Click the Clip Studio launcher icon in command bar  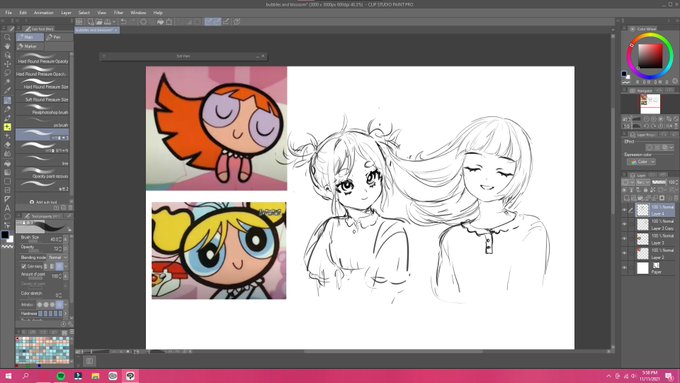tap(79, 21)
